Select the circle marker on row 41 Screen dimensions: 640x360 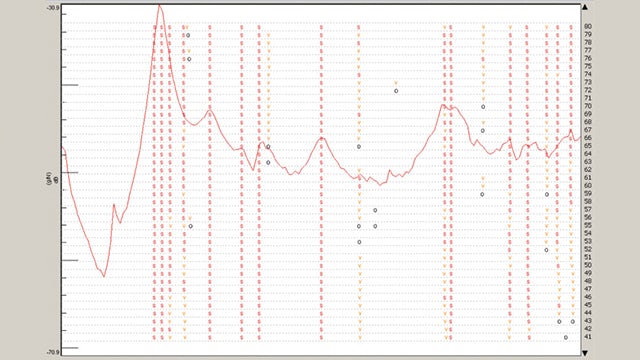(566, 338)
